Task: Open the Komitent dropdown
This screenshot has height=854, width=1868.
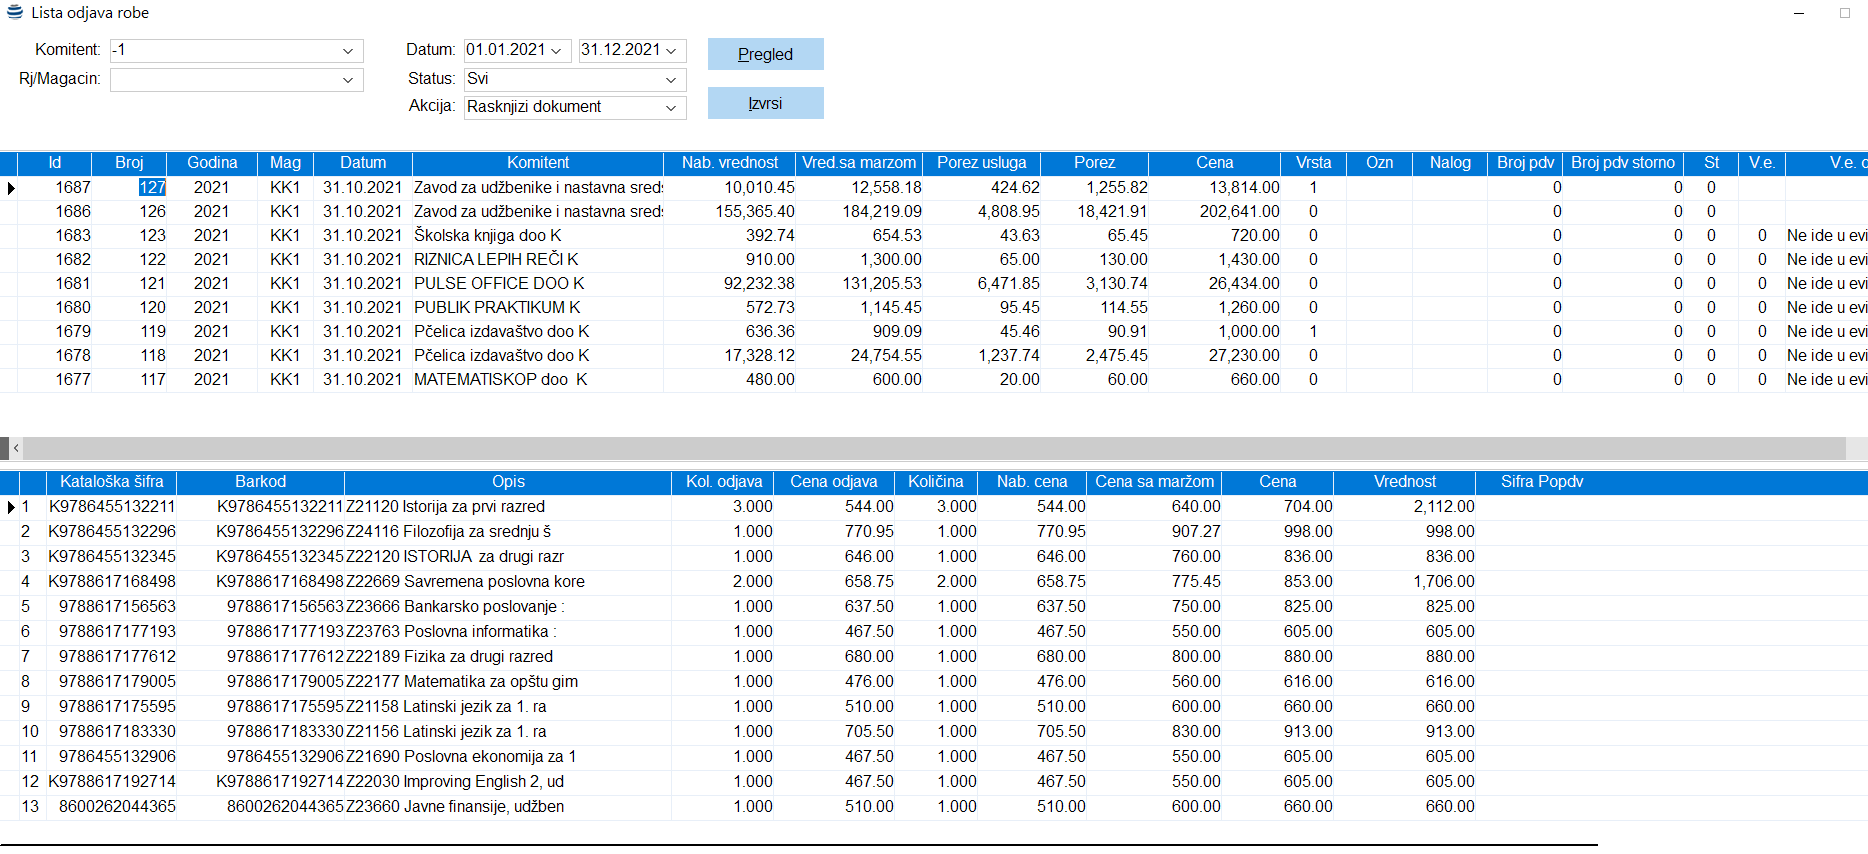Action: (x=347, y=51)
